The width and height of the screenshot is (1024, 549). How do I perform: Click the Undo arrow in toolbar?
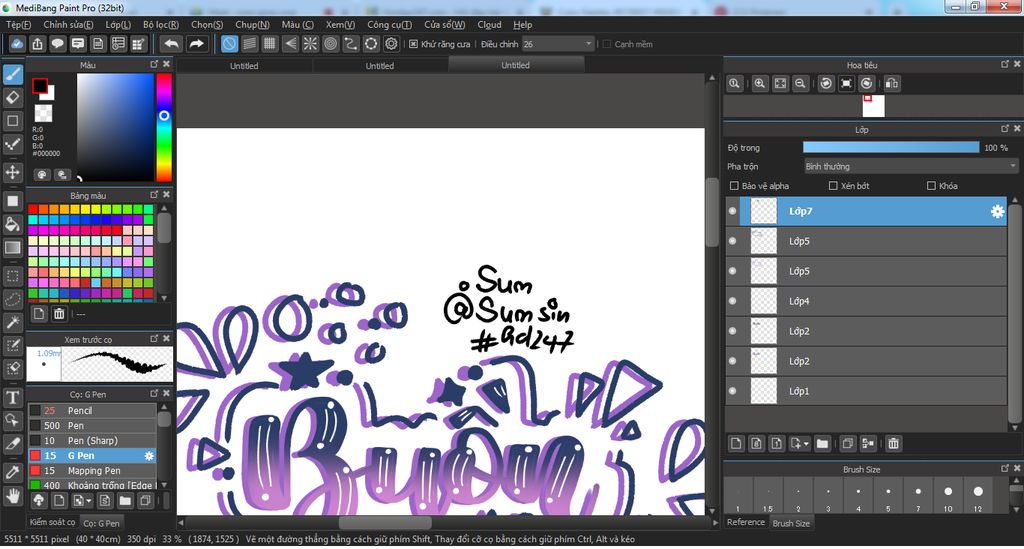click(172, 44)
